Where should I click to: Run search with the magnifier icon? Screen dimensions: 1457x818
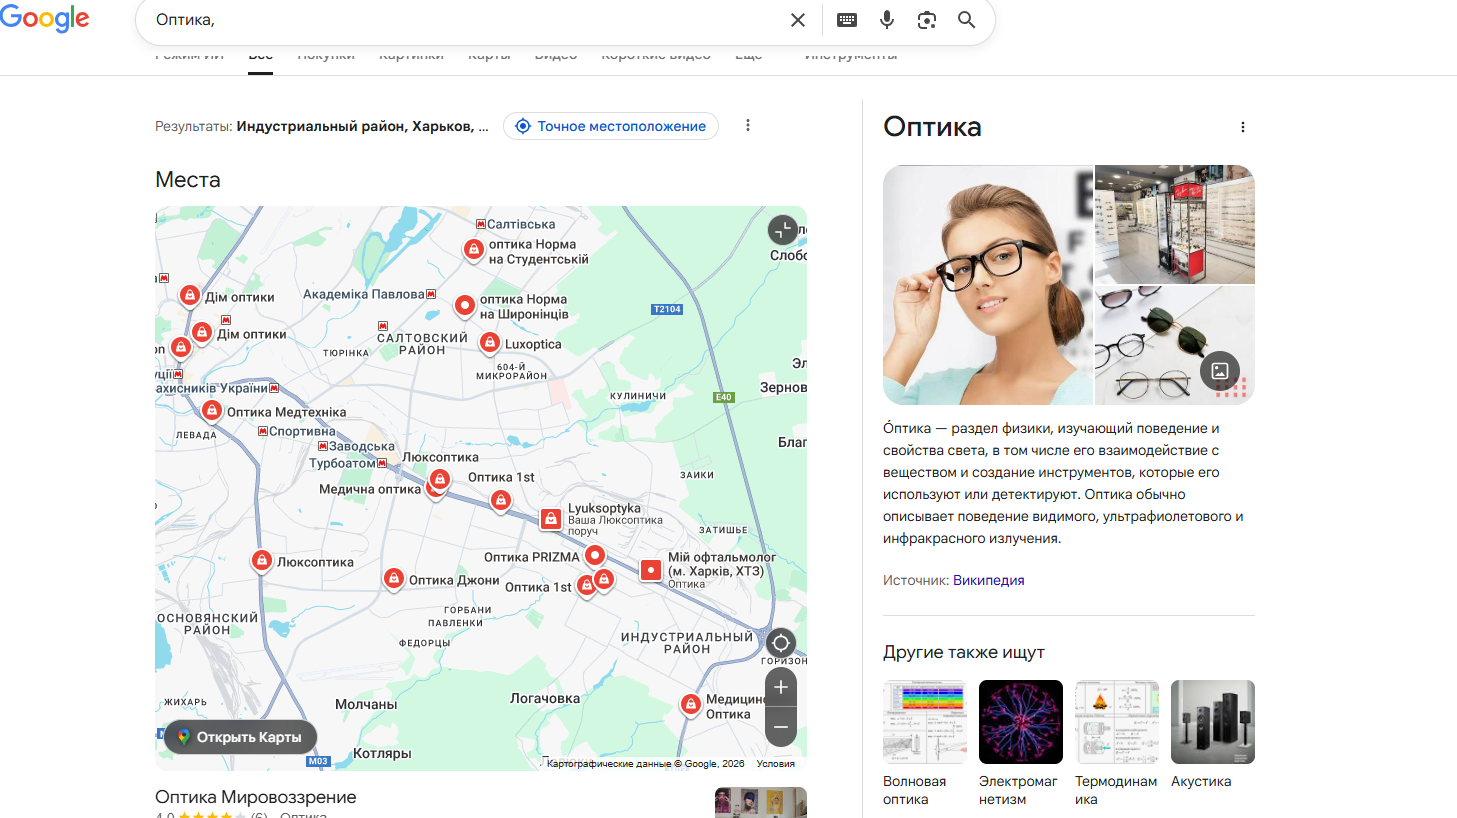coord(966,20)
